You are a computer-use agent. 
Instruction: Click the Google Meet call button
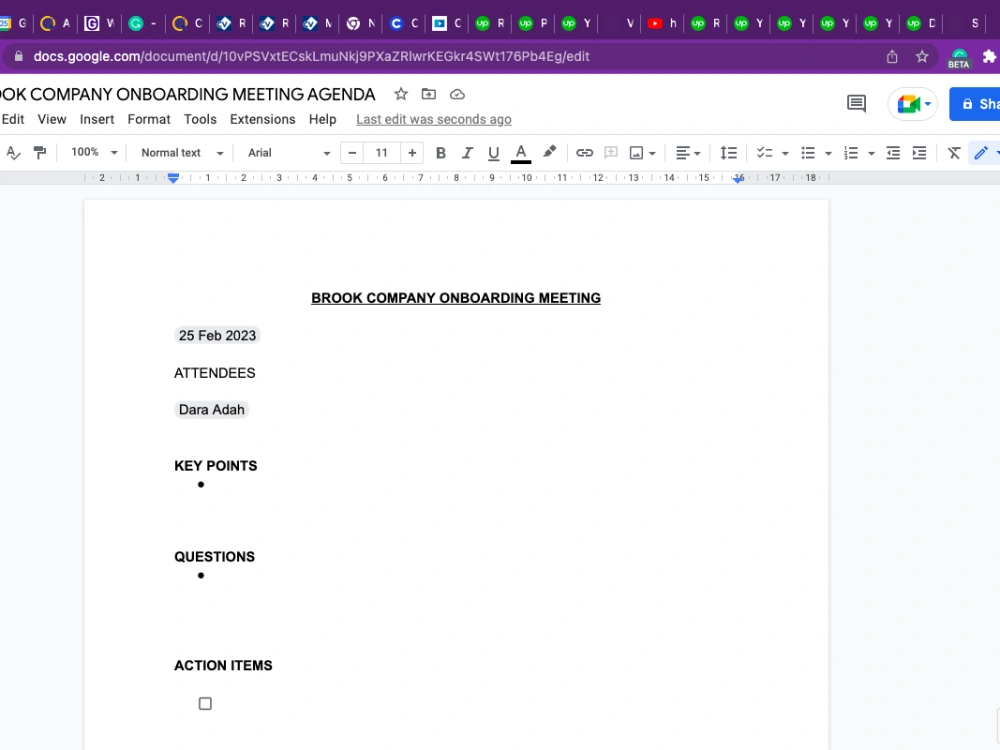point(913,103)
